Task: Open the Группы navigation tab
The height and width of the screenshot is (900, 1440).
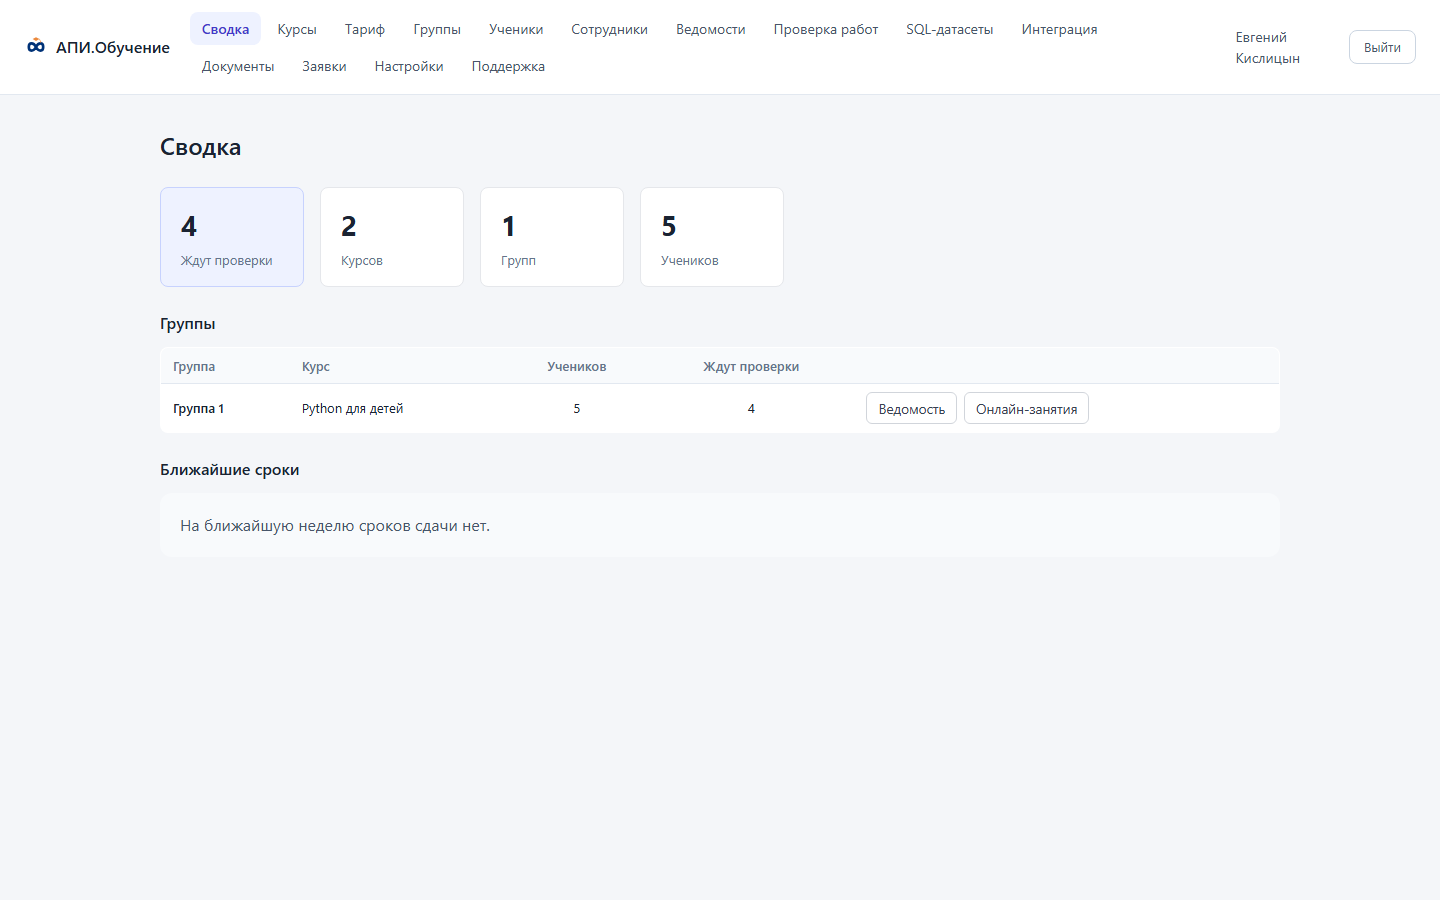Action: 437,29
